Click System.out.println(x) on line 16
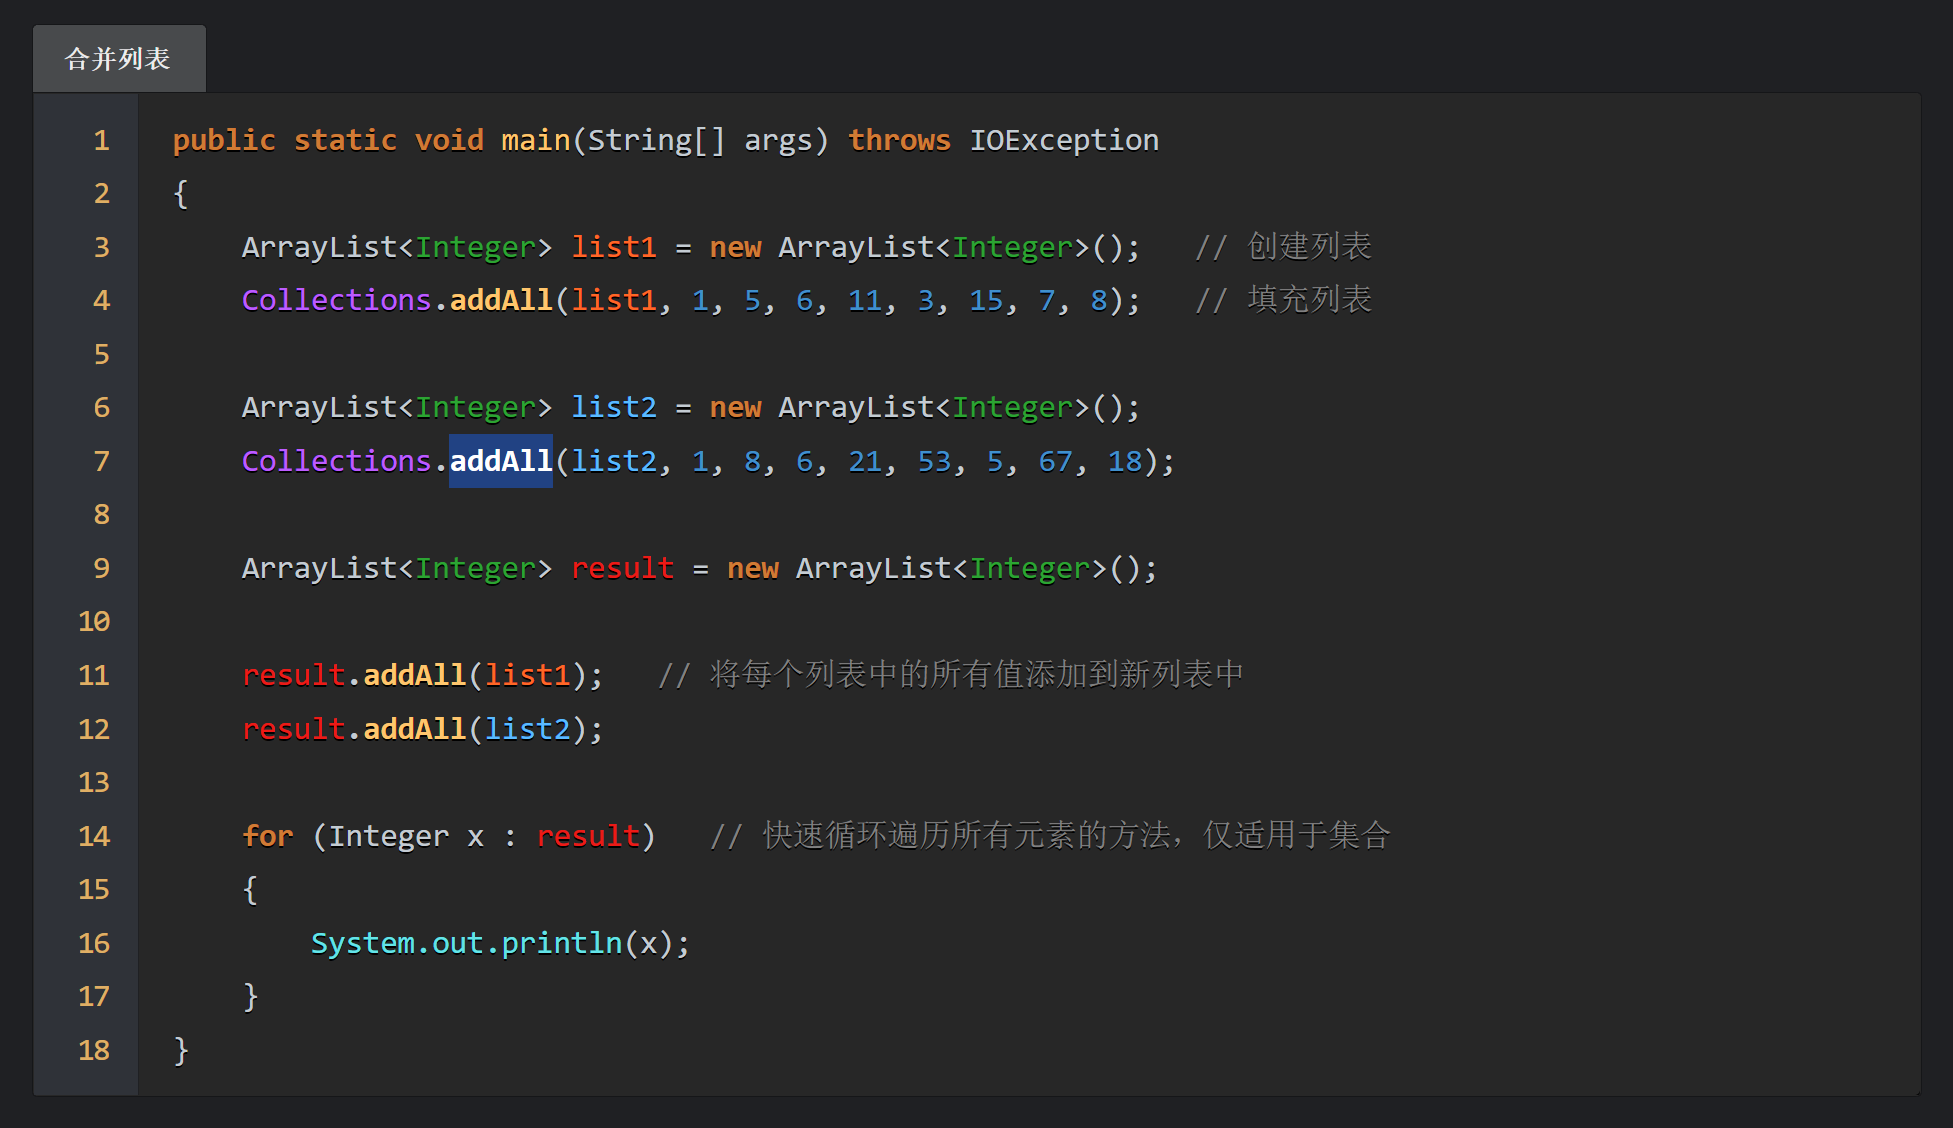The height and width of the screenshot is (1128, 1953). coord(499,943)
